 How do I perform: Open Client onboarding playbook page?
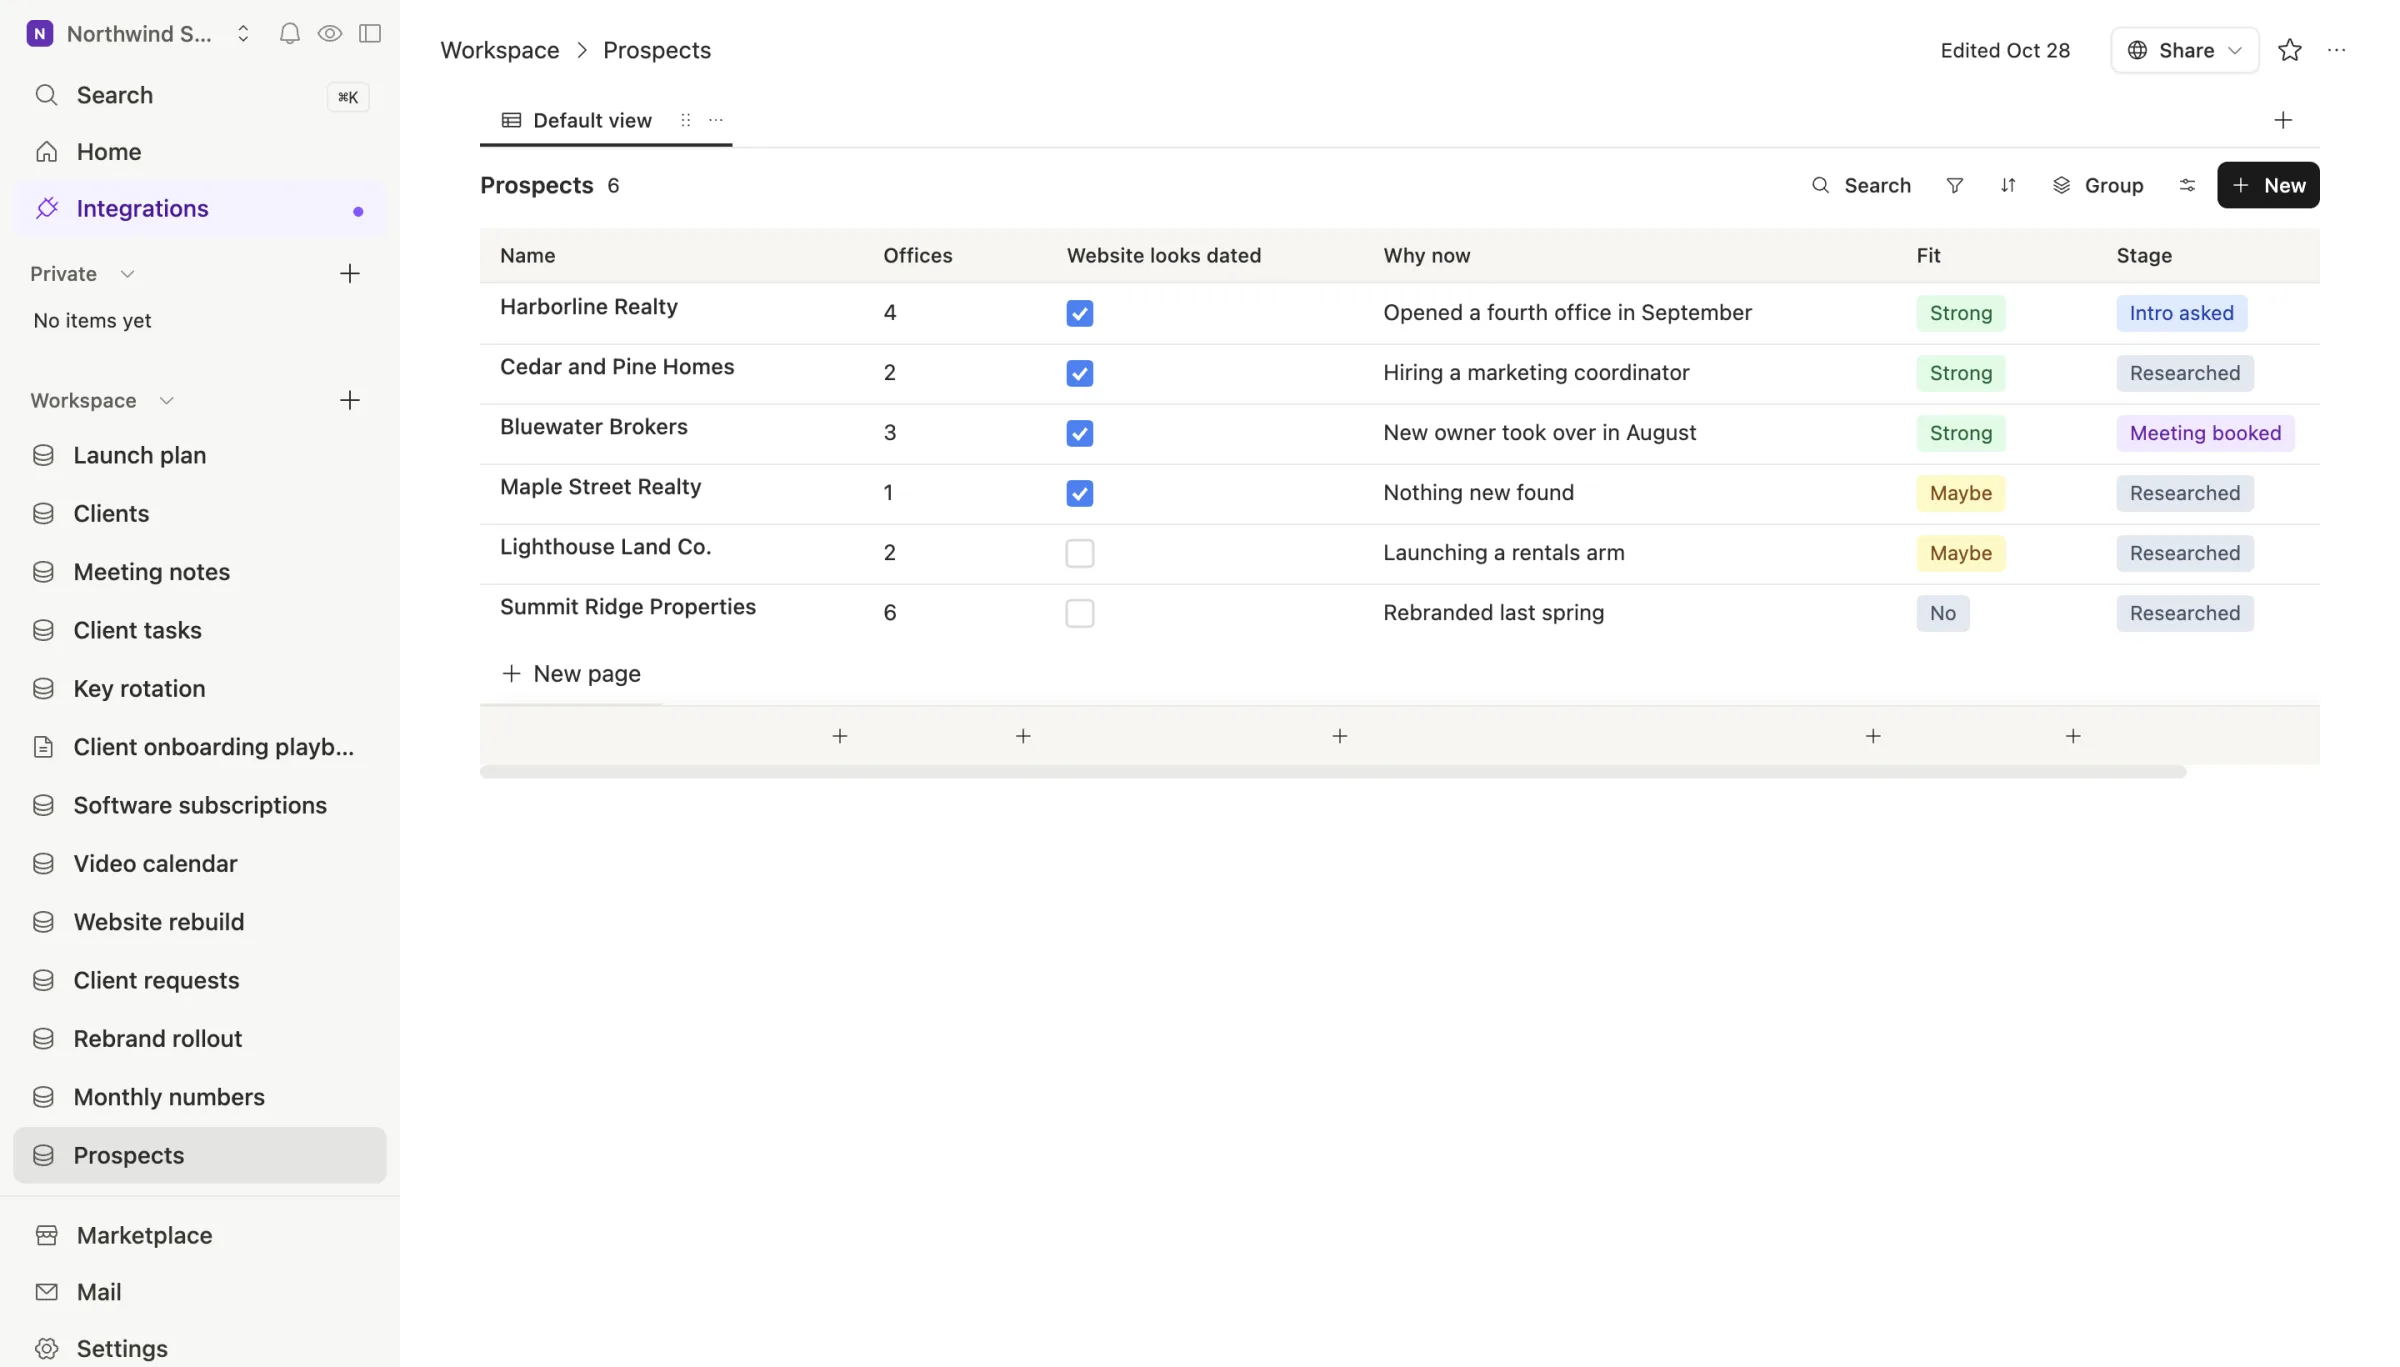pyautogui.click(x=200, y=747)
